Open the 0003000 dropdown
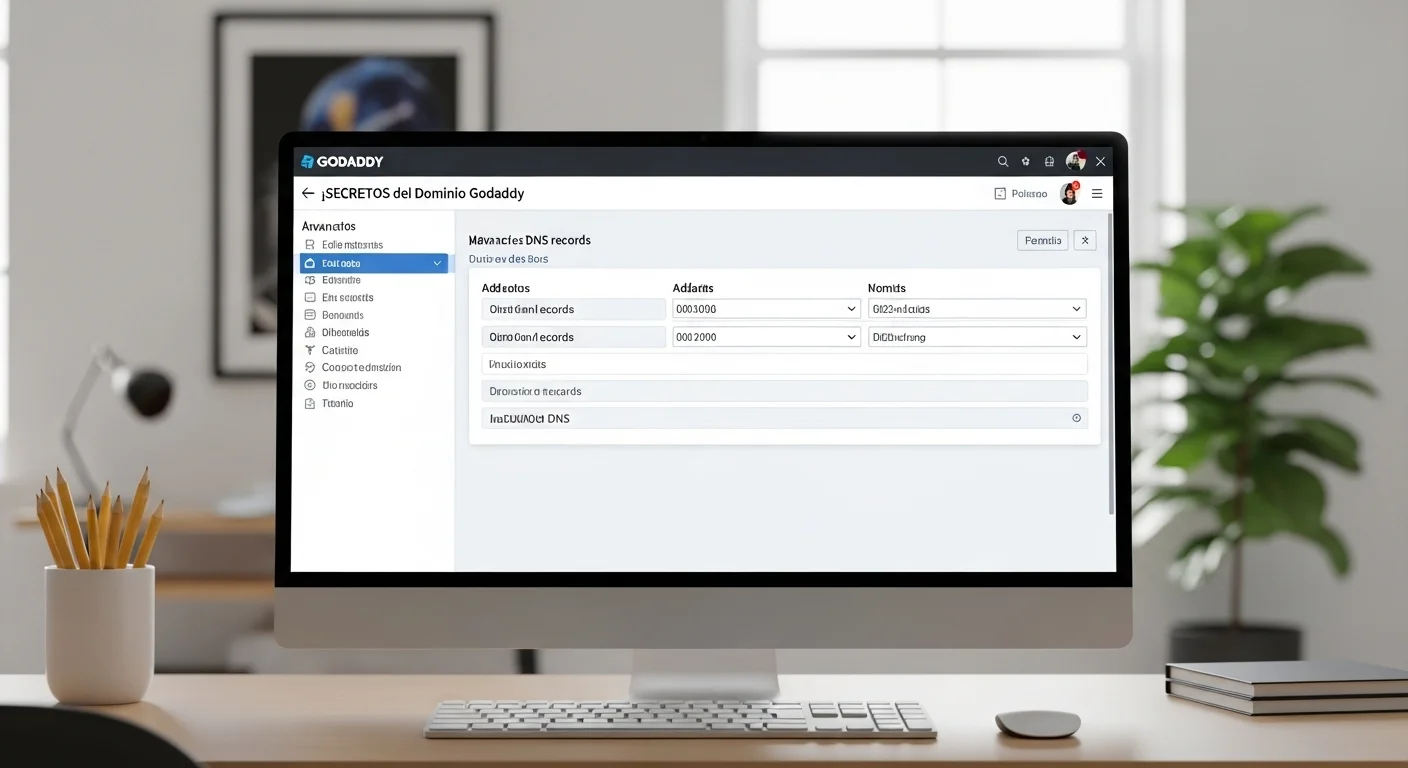This screenshot has width=1408, height=768. 766,309
